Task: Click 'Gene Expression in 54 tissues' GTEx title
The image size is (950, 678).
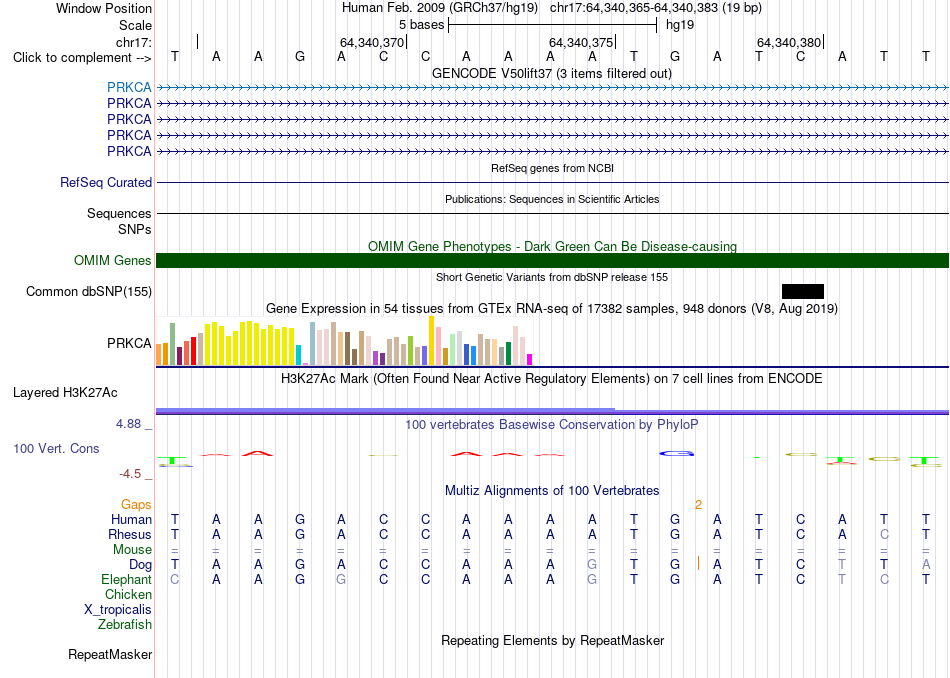Action: [552, 308]
